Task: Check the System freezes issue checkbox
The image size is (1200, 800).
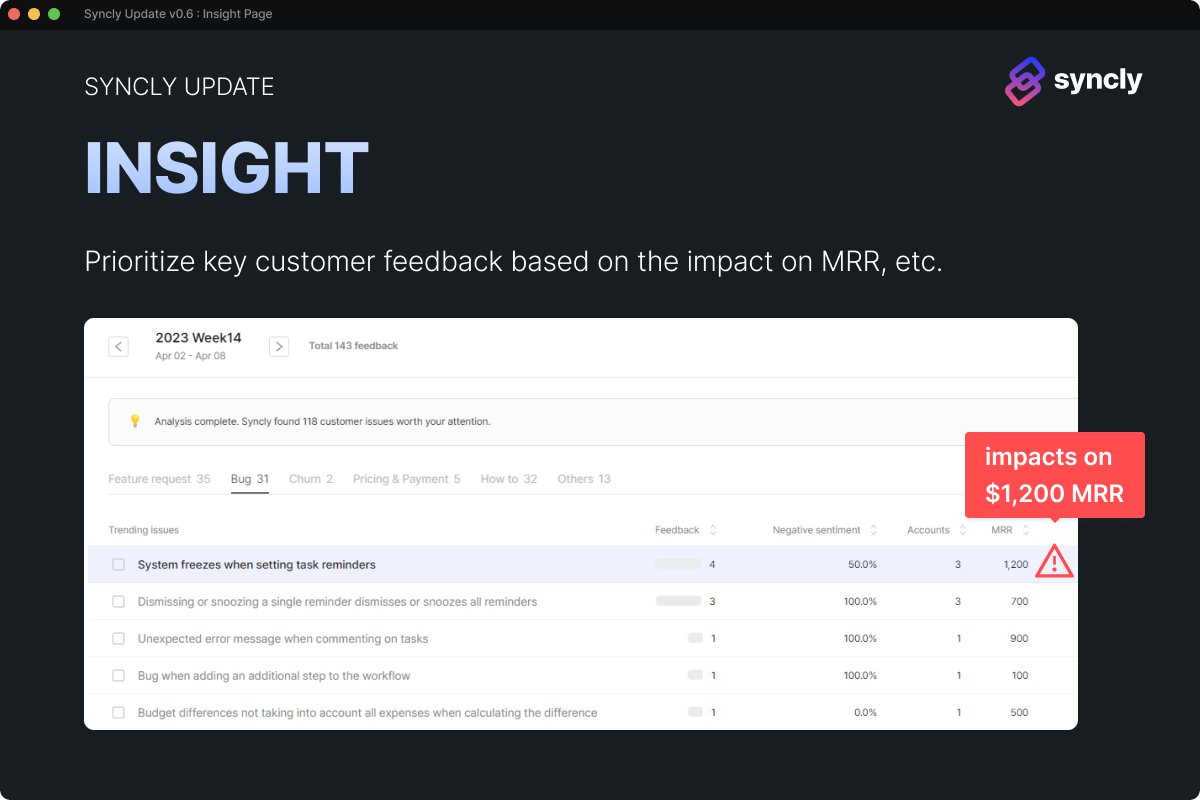Action: [118, 564]
